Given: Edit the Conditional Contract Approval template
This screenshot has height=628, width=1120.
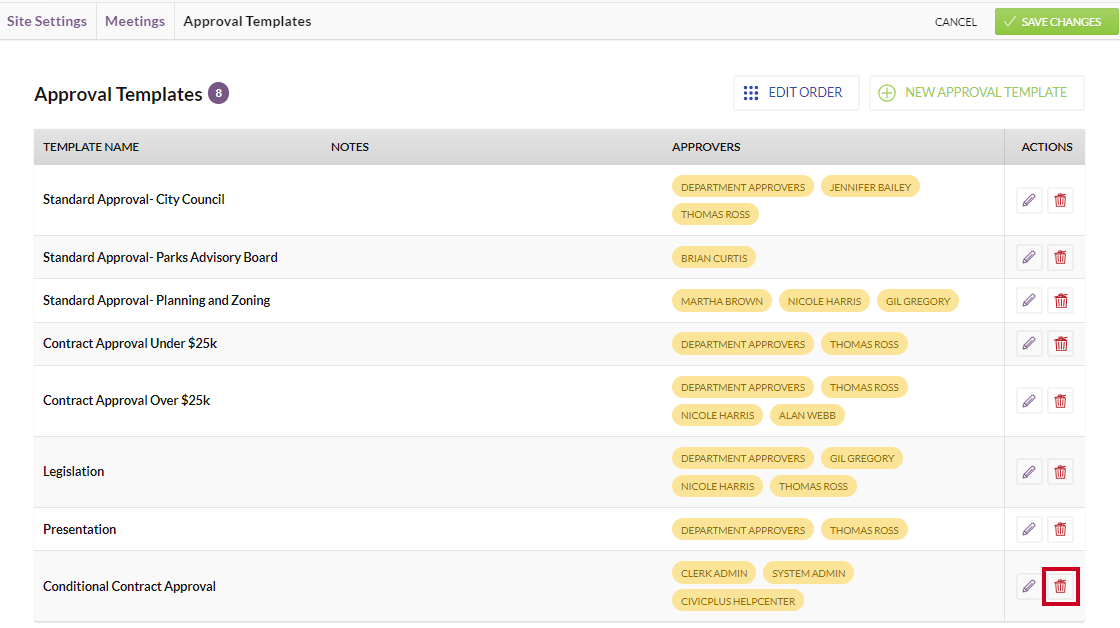Looking at the screenshot, I should [x=1029, y=587].
